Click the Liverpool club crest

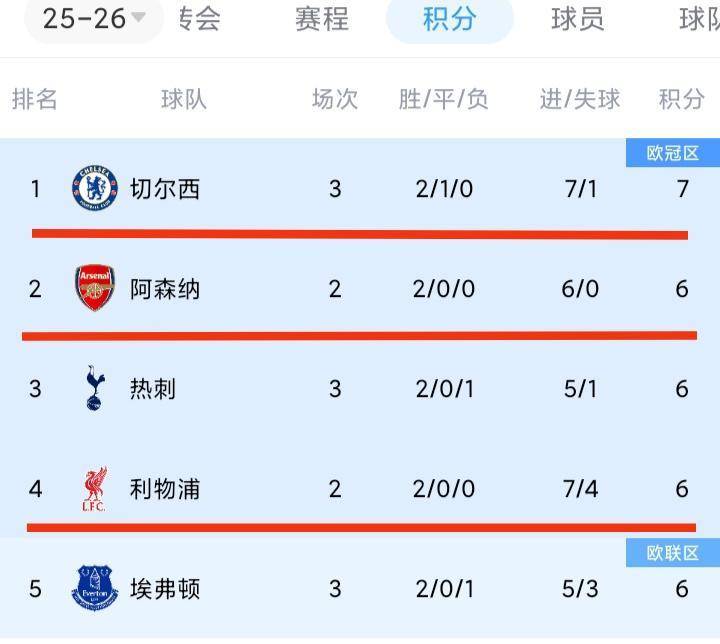pos(95,489)
